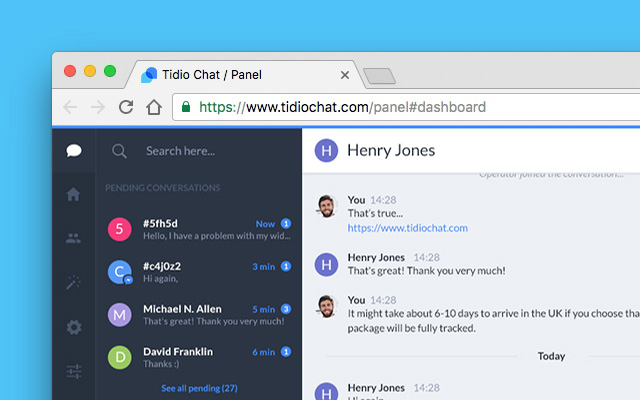
Task: Open the https://www.tidiochat.com link in chat
Action: click(407, 228)
